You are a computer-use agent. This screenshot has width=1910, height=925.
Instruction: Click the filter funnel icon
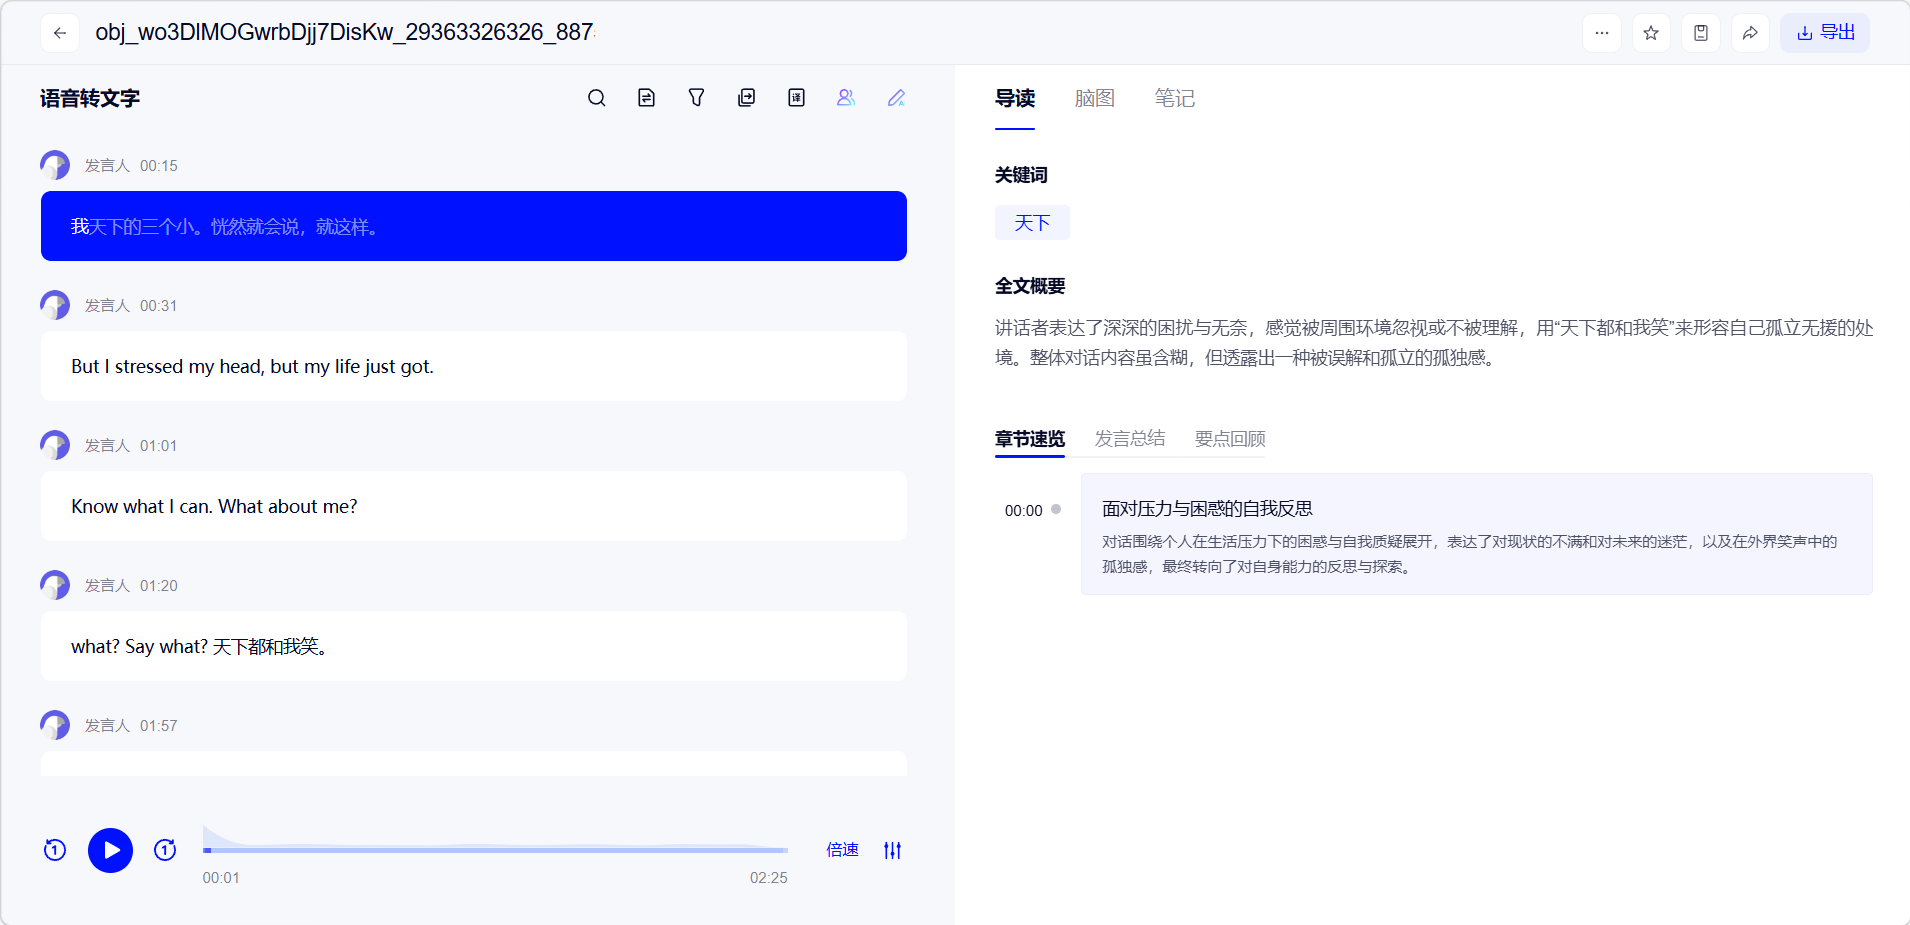click(697, 98)
